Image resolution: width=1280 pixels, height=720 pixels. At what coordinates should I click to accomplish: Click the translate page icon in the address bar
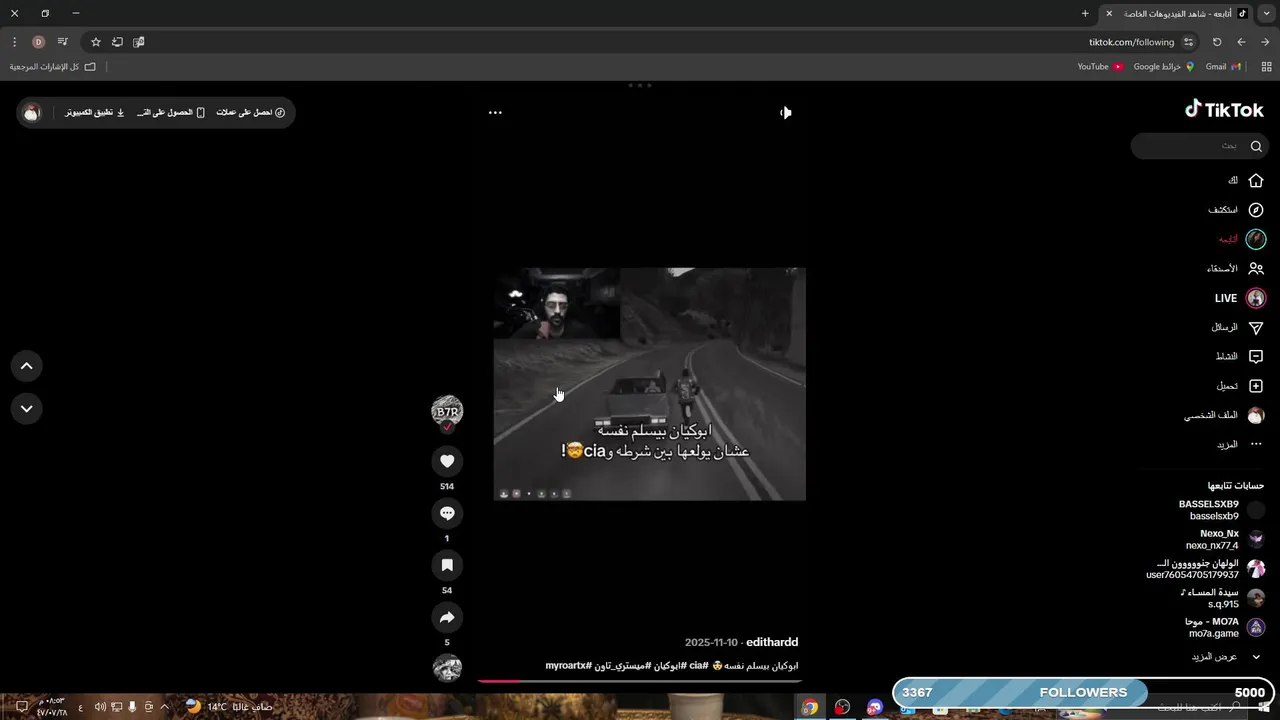click(x=139, y=42)
